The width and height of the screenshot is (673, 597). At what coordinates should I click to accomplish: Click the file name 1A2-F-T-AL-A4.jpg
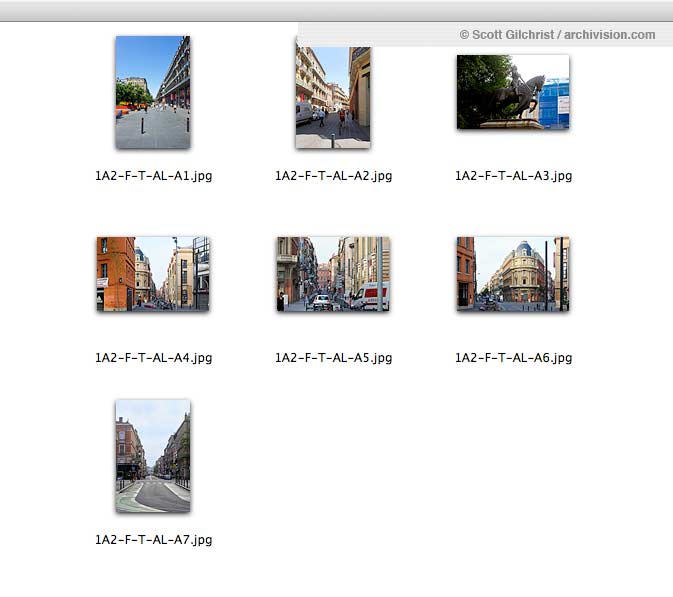(x=153, y=358)
